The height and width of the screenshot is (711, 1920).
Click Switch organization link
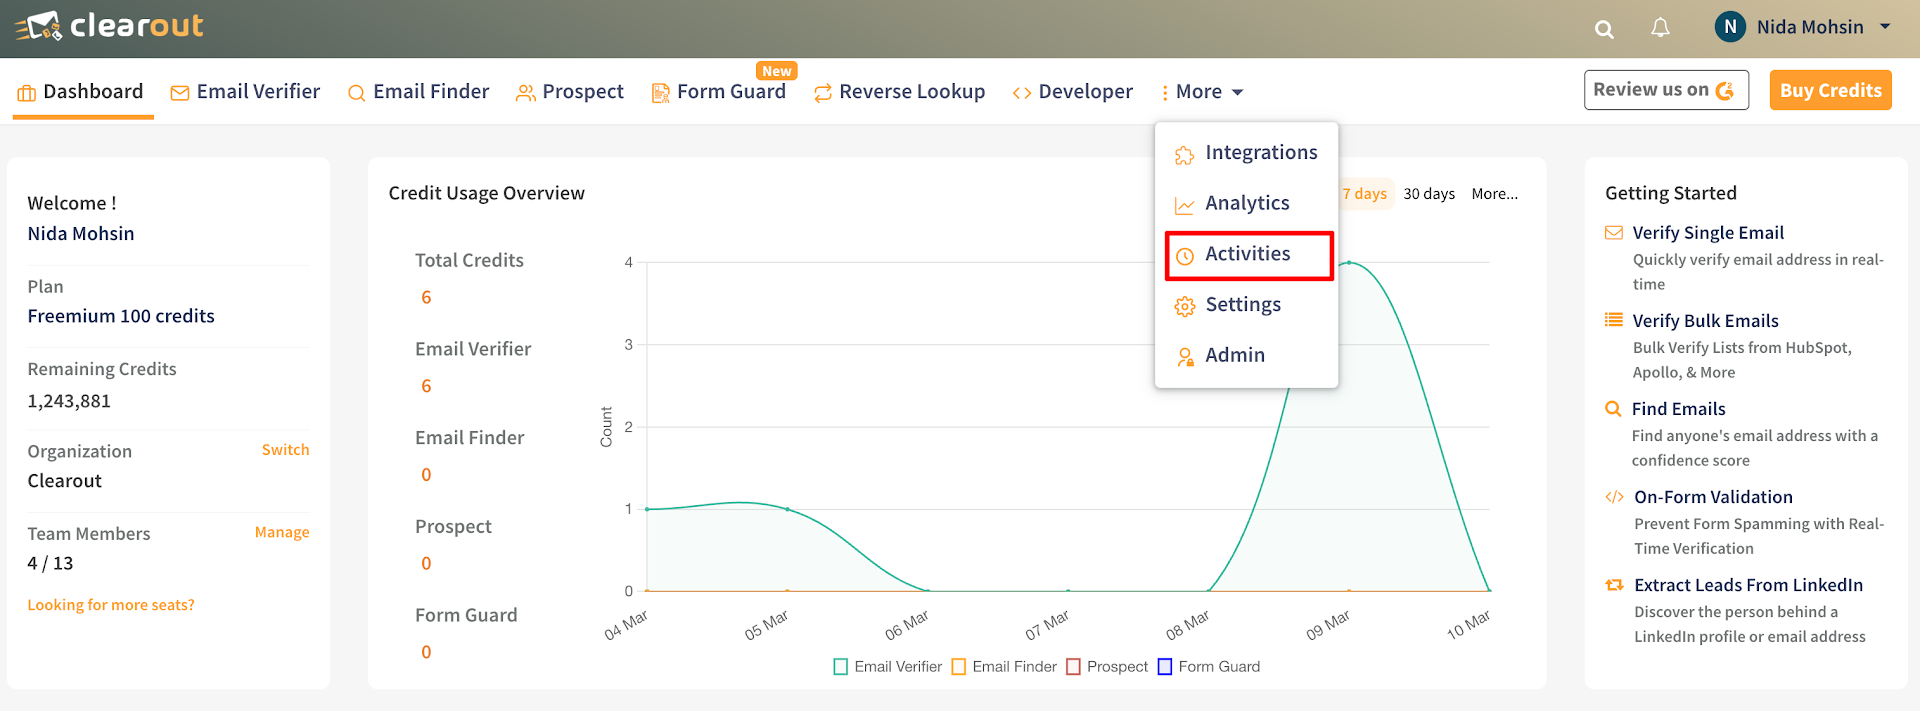[x=285, y=450]
